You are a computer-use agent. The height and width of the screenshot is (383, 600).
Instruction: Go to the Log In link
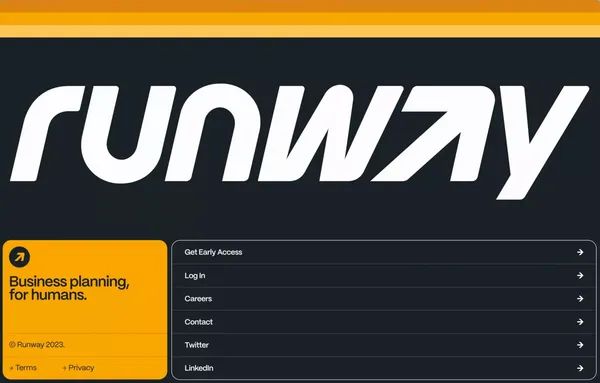pyautogui.click(x=384, y=275)
